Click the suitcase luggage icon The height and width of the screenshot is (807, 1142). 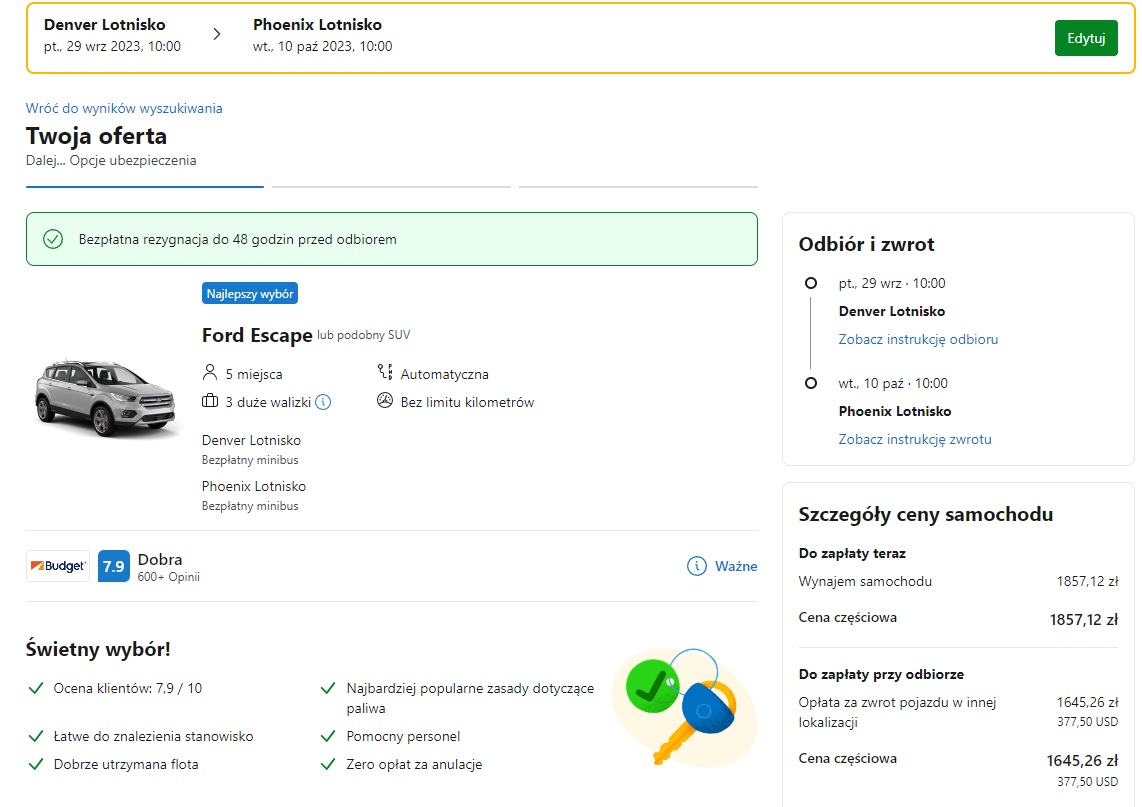pos(210,401)
